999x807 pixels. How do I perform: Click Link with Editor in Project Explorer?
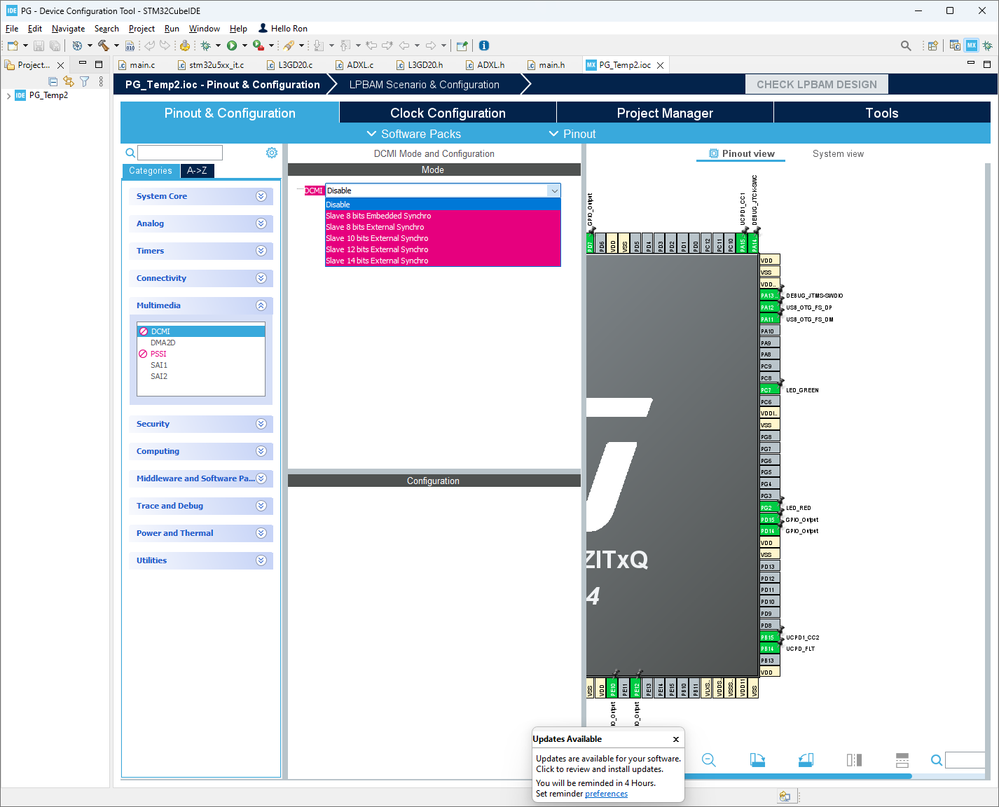point(68,82)
